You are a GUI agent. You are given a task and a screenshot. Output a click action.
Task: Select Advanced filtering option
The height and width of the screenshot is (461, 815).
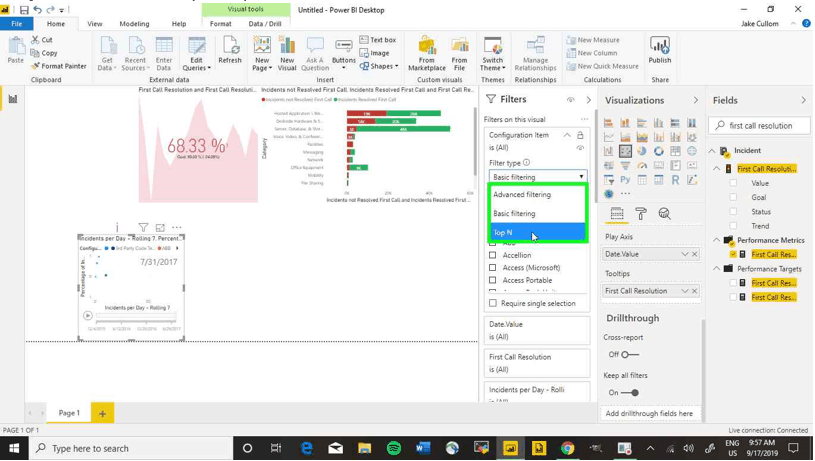[x=538, y=194]
